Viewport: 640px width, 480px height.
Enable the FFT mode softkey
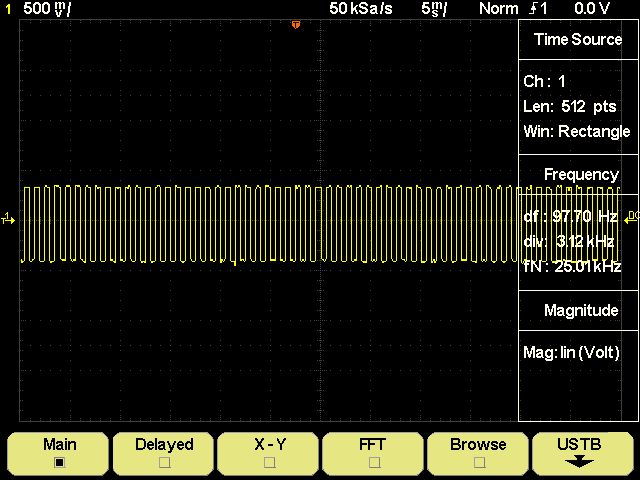(373, 453)
